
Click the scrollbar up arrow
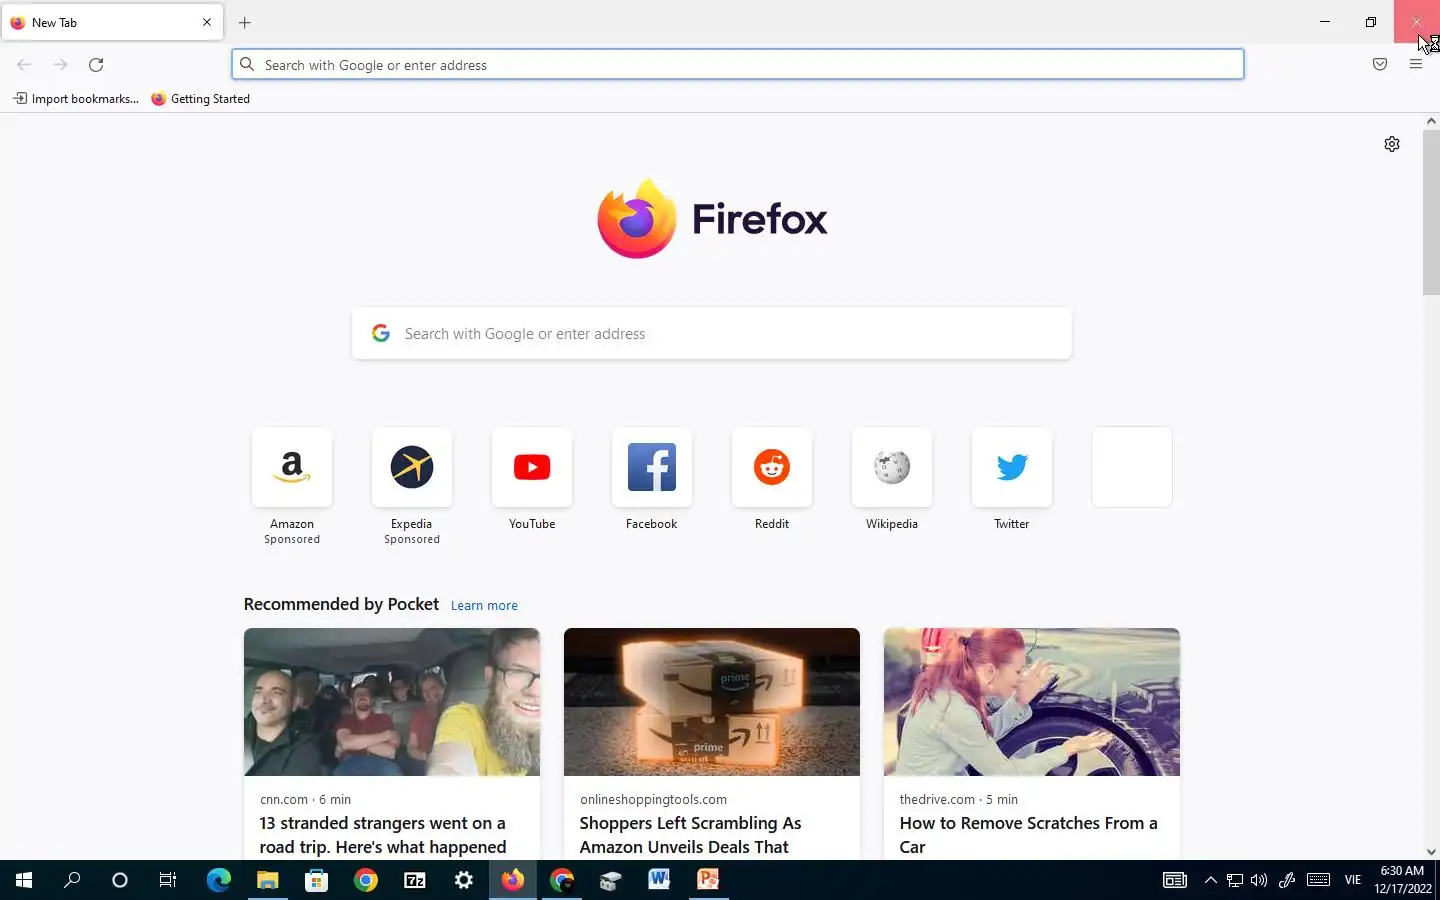pyautogui.click(x=1431, y=121)
